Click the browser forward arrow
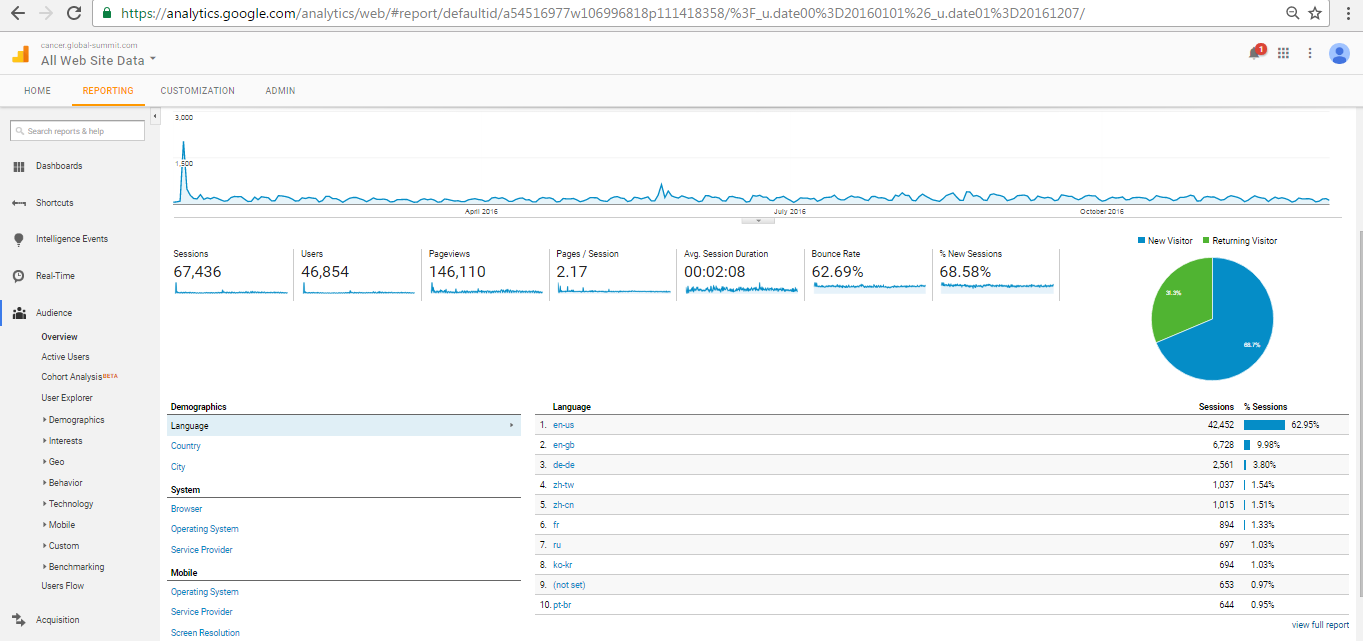Screen dimensions: 1363x641 coord(45,13)
